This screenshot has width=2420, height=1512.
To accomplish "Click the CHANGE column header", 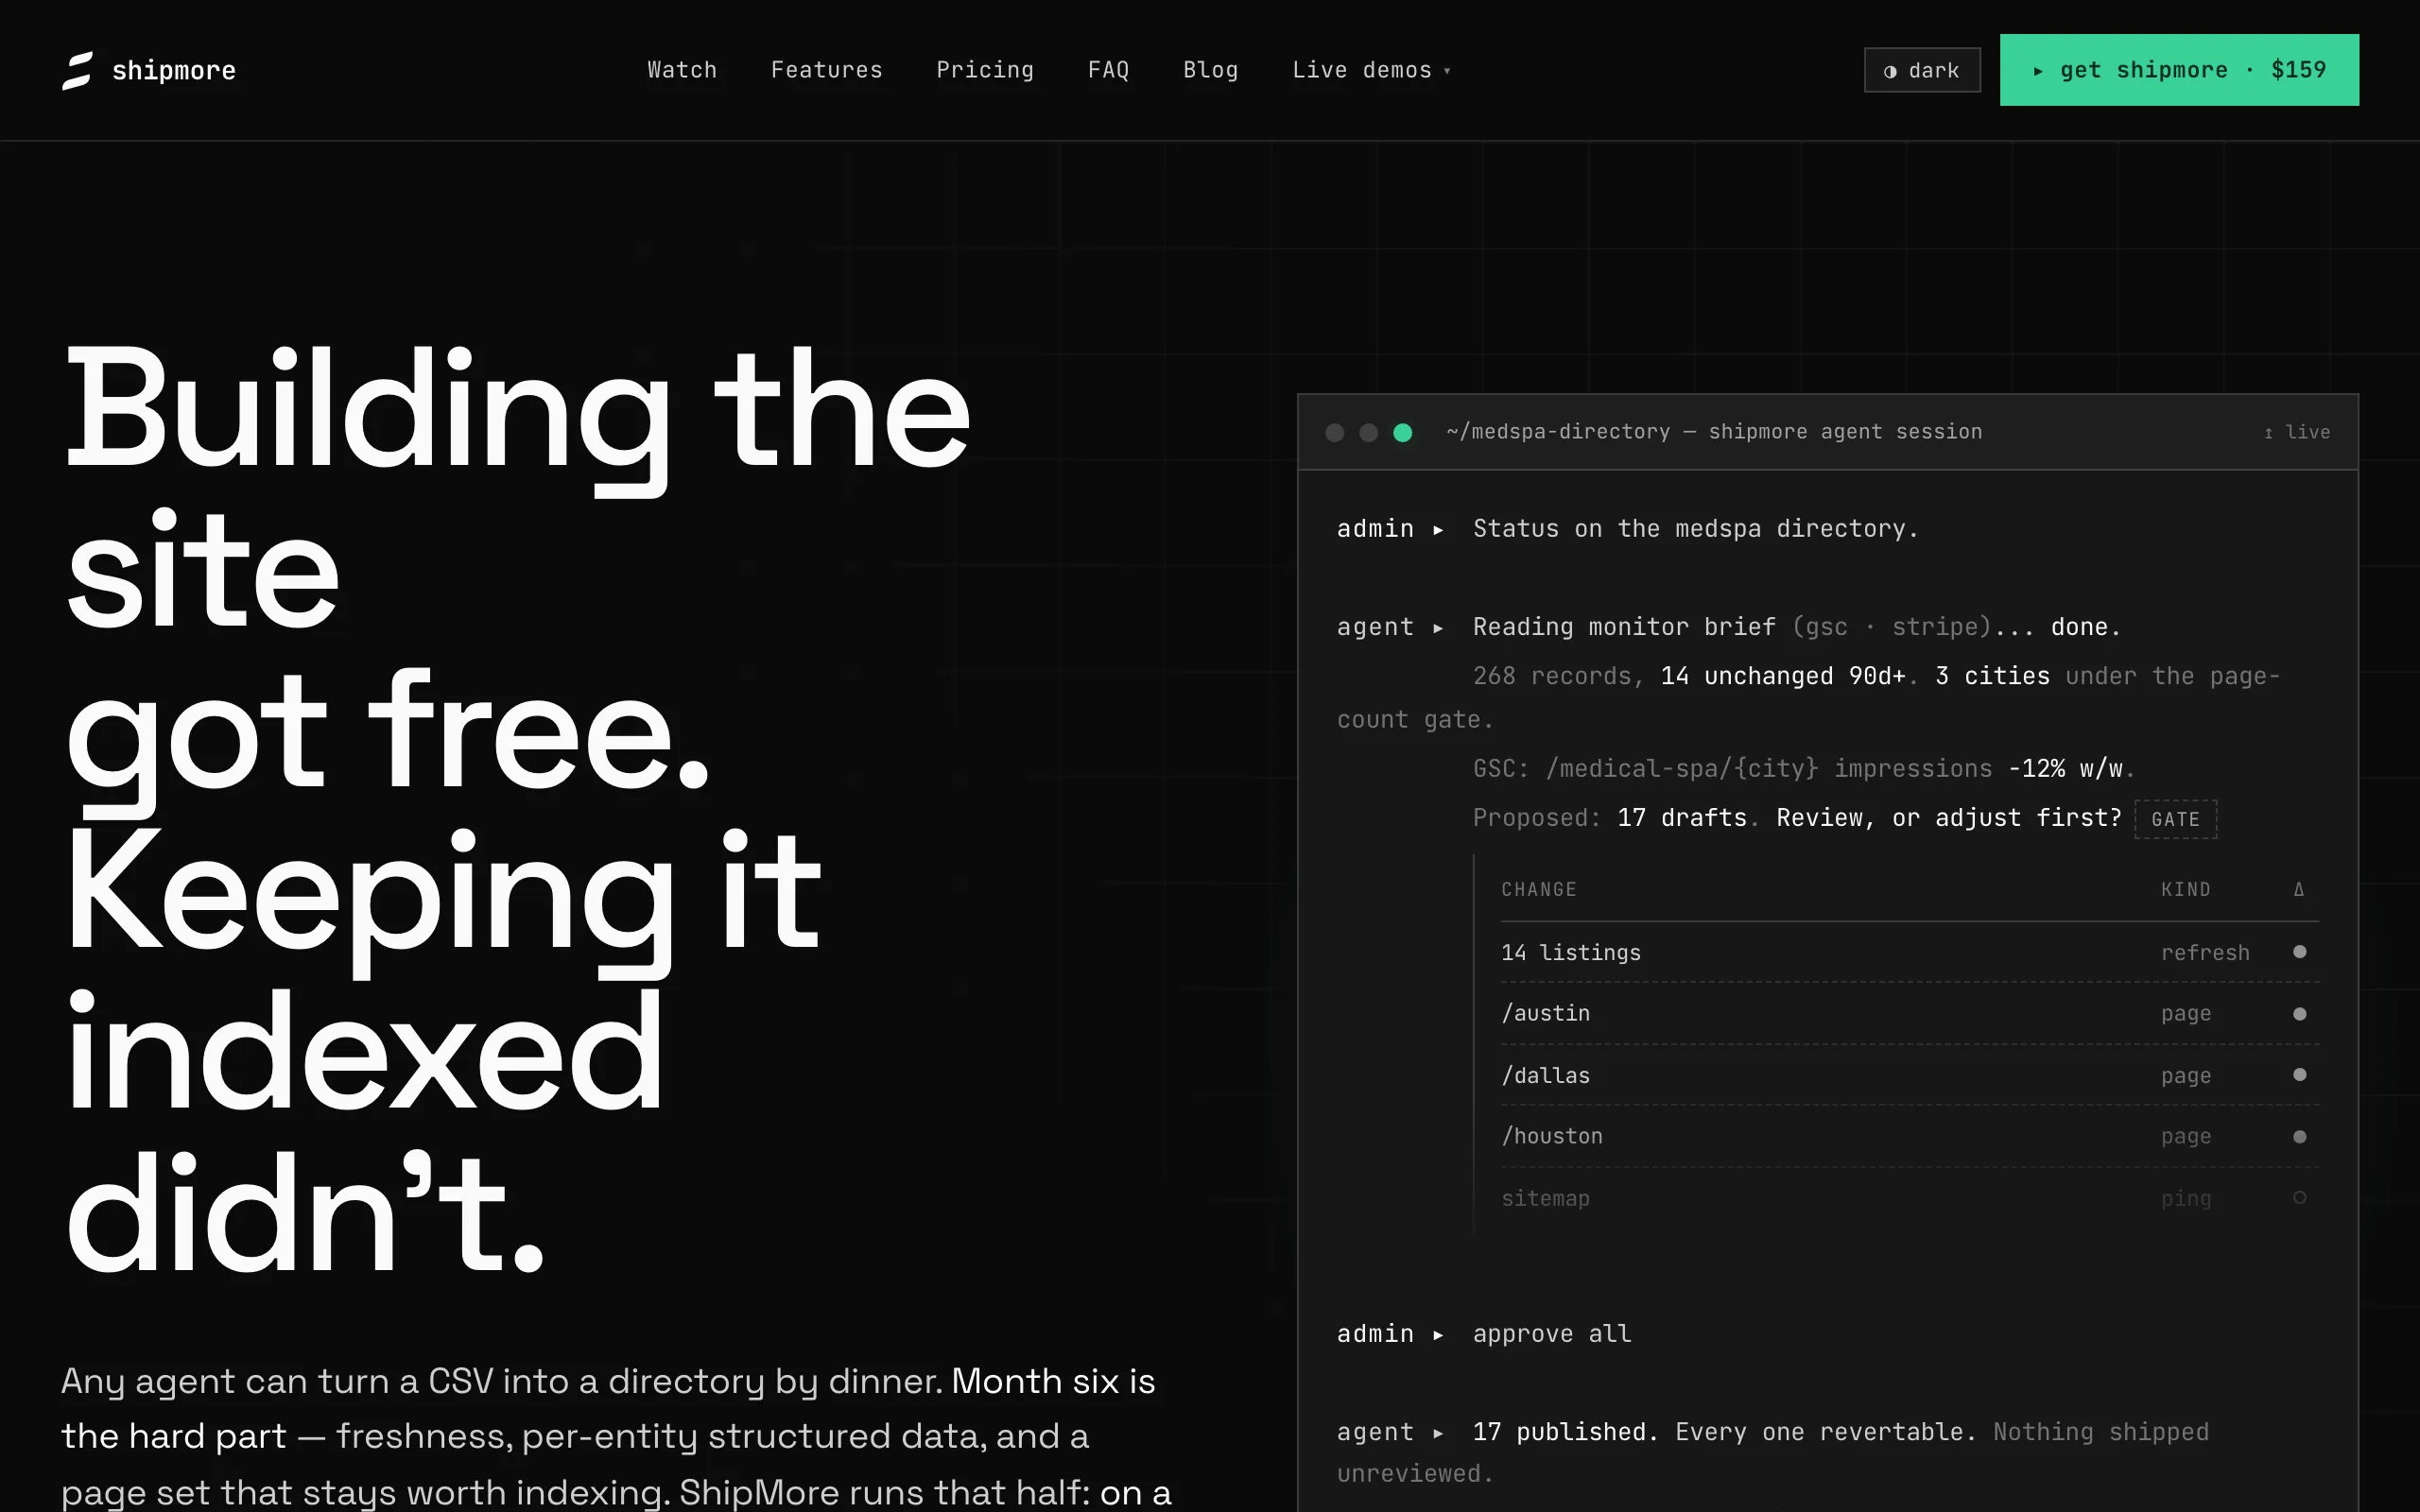I will (x=1539, y=889).
